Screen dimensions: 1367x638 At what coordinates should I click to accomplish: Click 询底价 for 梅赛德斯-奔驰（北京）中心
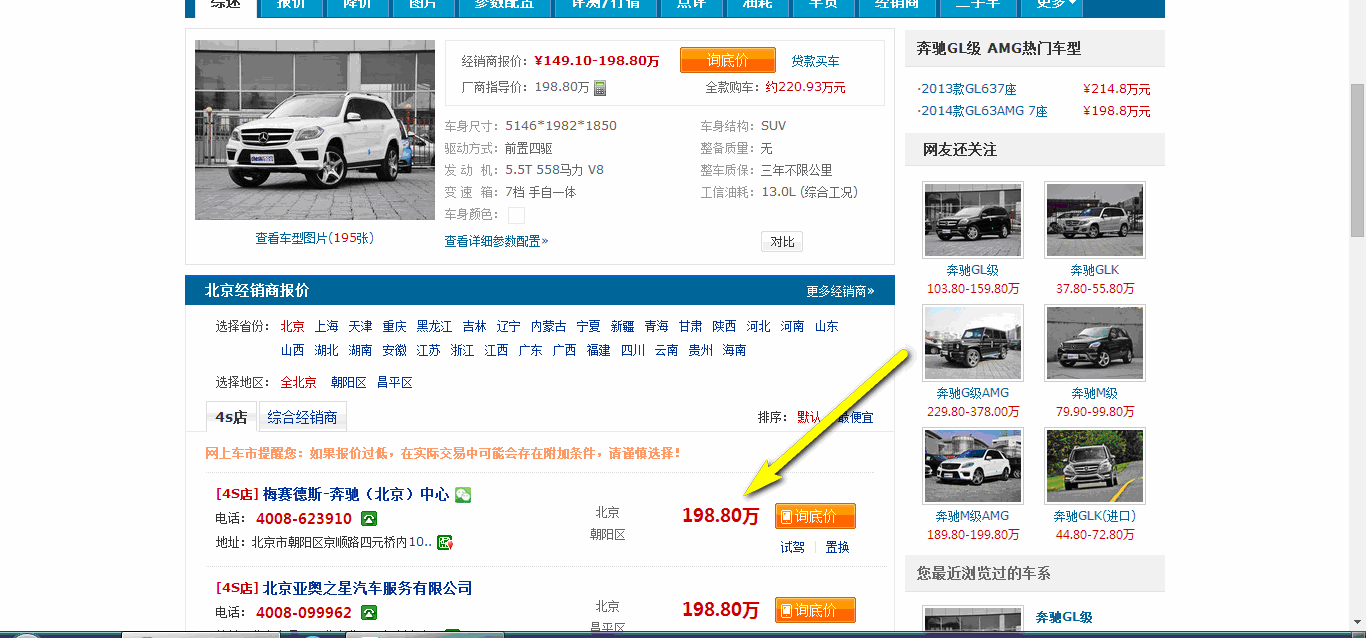(815, 516)
